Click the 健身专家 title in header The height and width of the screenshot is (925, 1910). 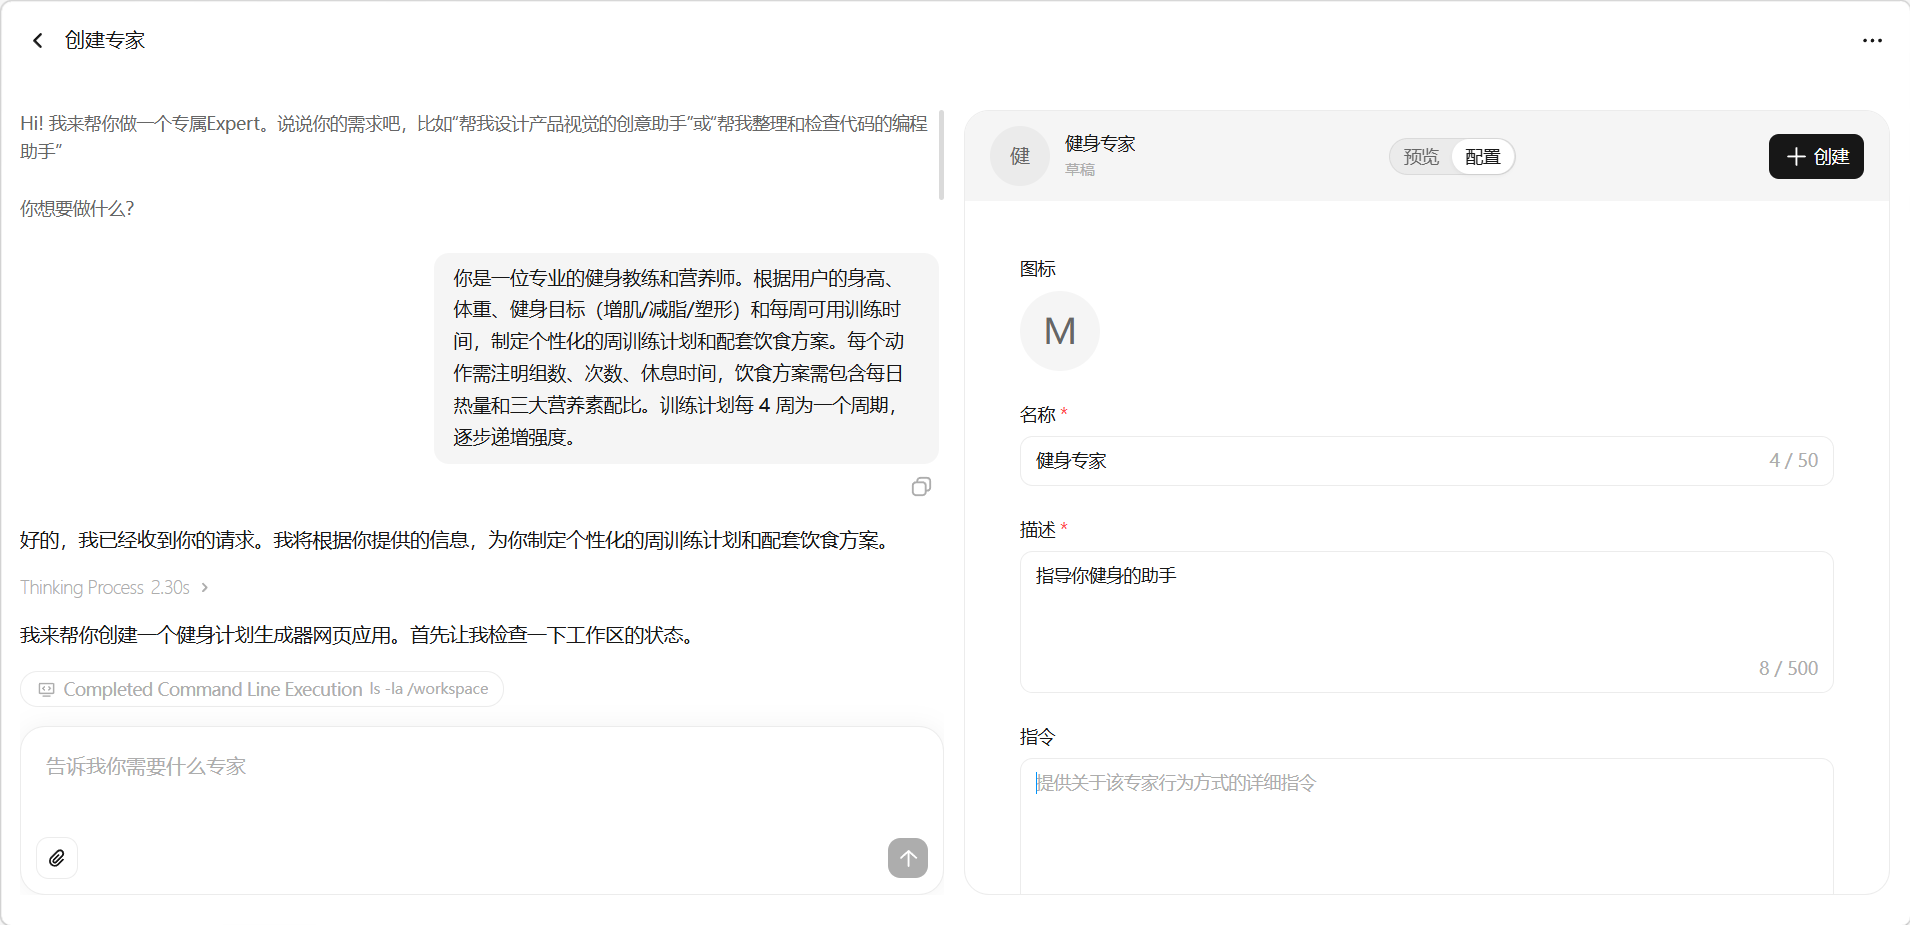point(1099,144)
